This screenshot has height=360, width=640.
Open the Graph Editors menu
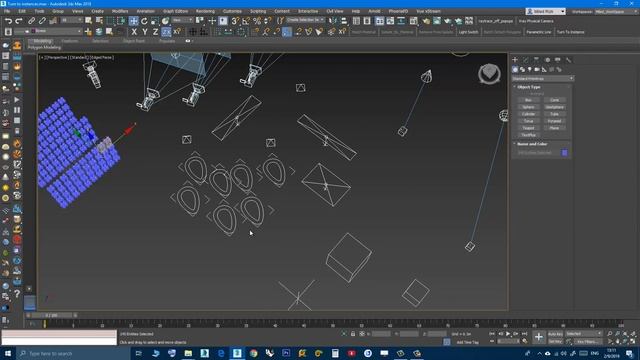tap(176, 11)
